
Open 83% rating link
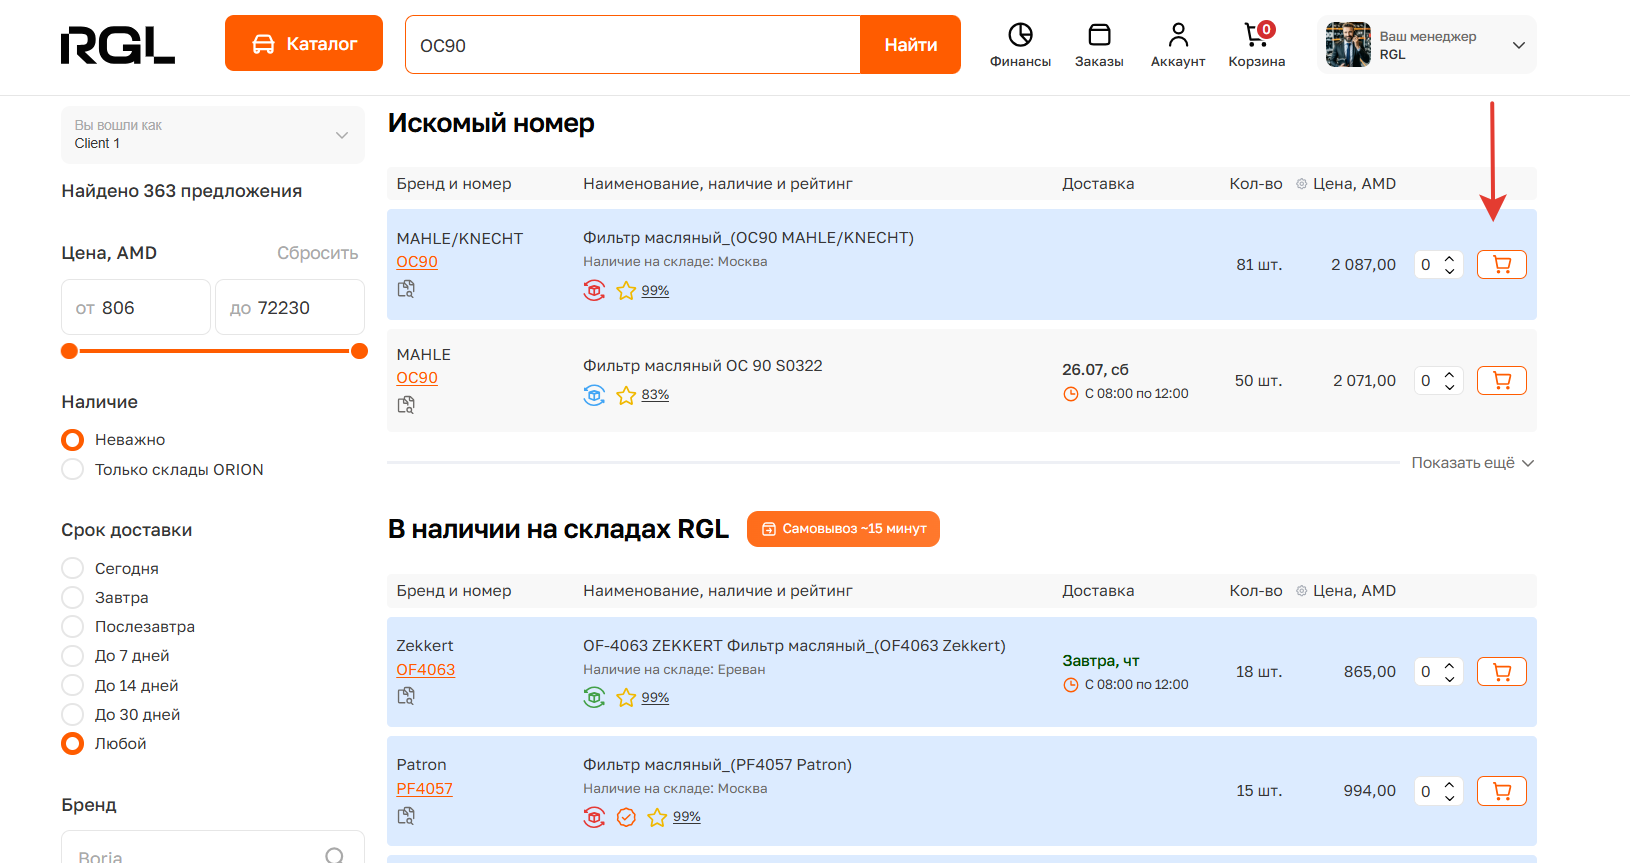(655, 395)
